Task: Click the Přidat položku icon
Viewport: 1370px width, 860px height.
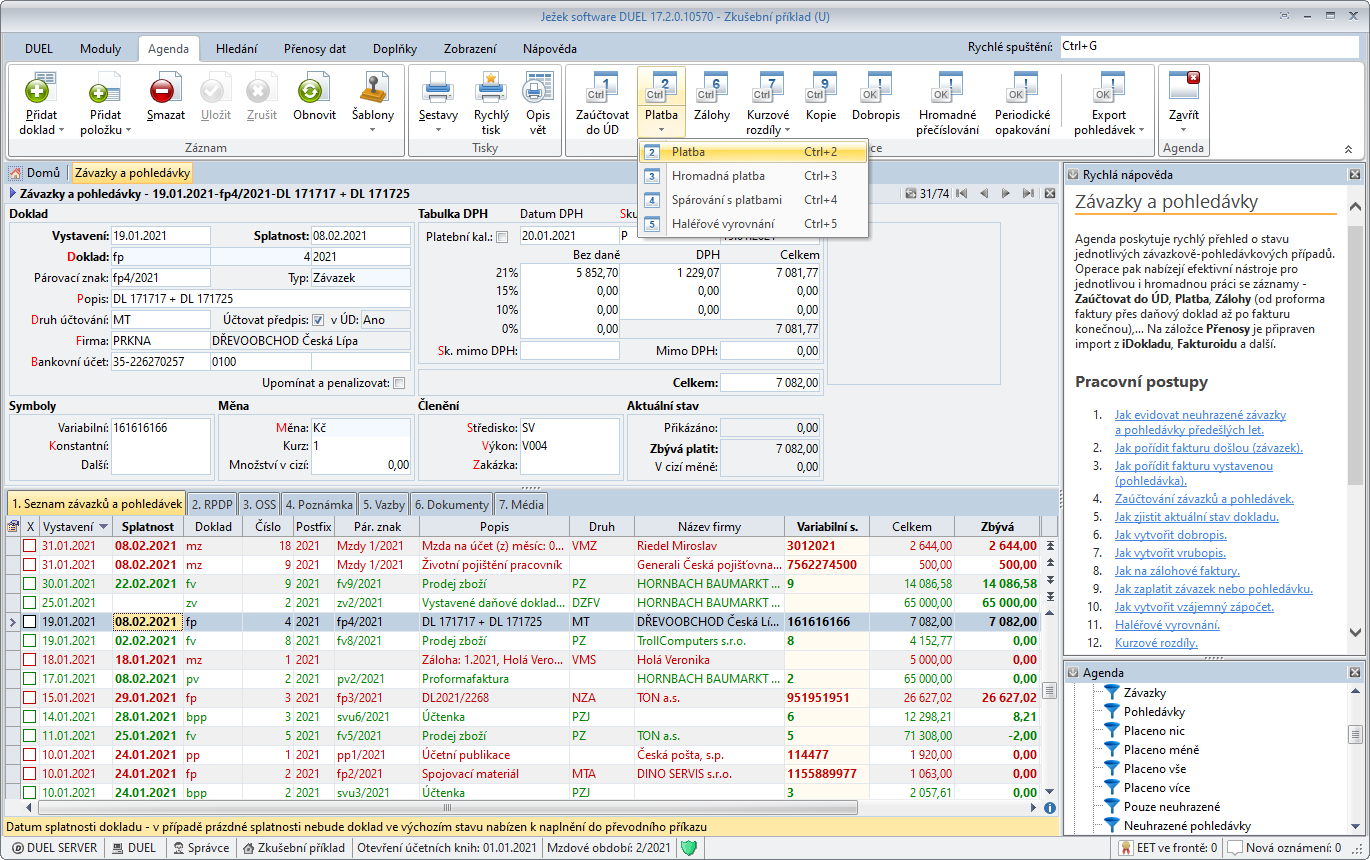Action: [x=104, y=89]
